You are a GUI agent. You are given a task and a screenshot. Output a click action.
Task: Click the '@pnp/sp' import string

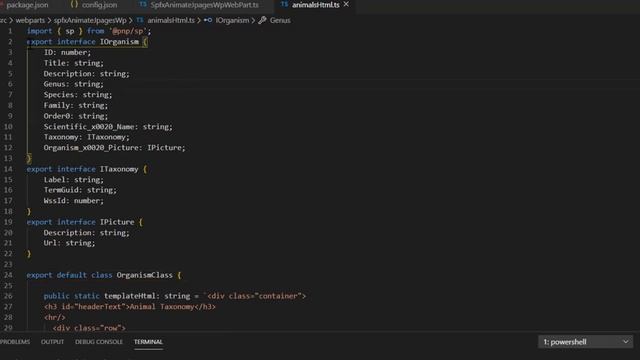click(127, 31)
